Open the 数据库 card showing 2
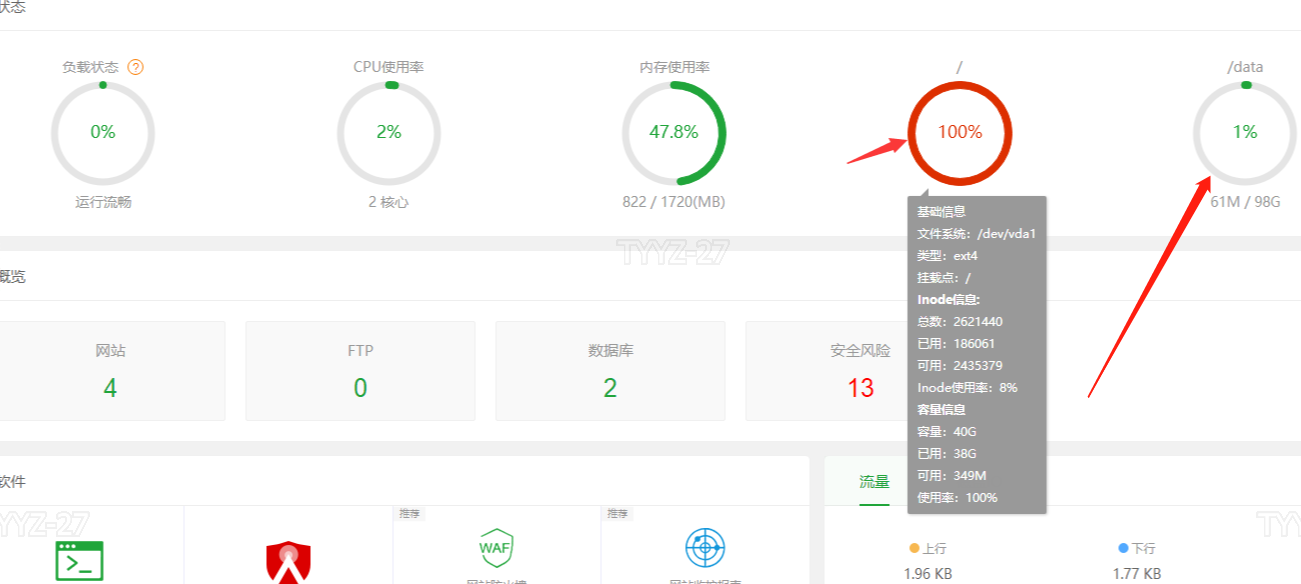 (x=610, y=370)
